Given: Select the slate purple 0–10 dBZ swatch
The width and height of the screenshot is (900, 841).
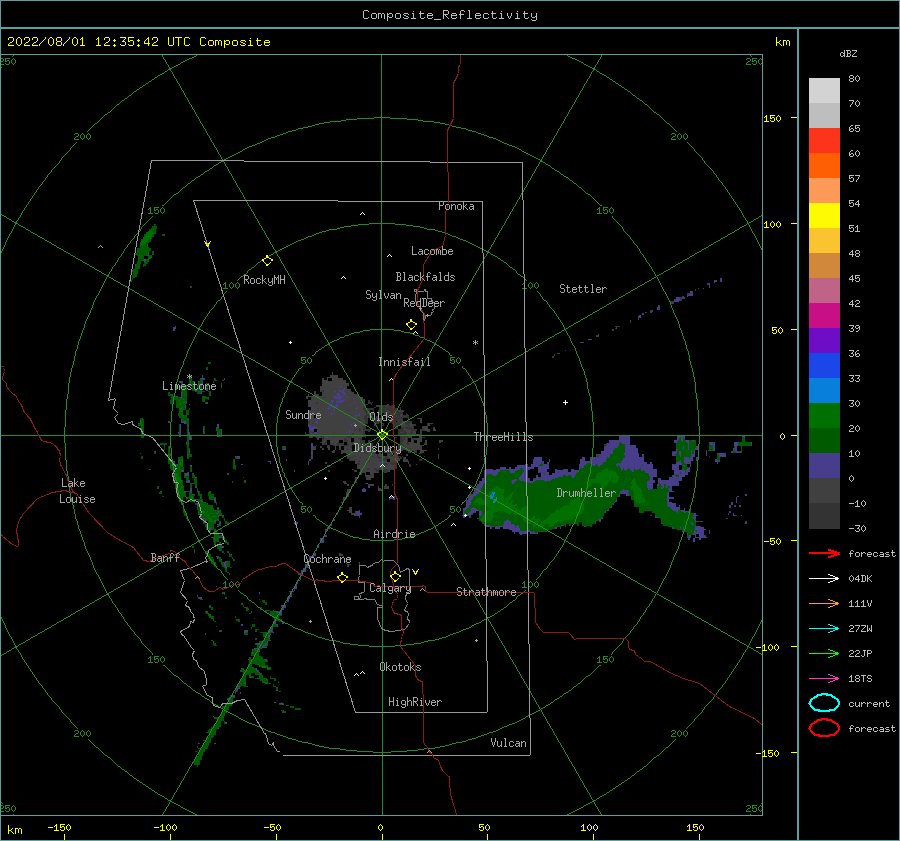Looking at the screenshot, I should [824, 466].
